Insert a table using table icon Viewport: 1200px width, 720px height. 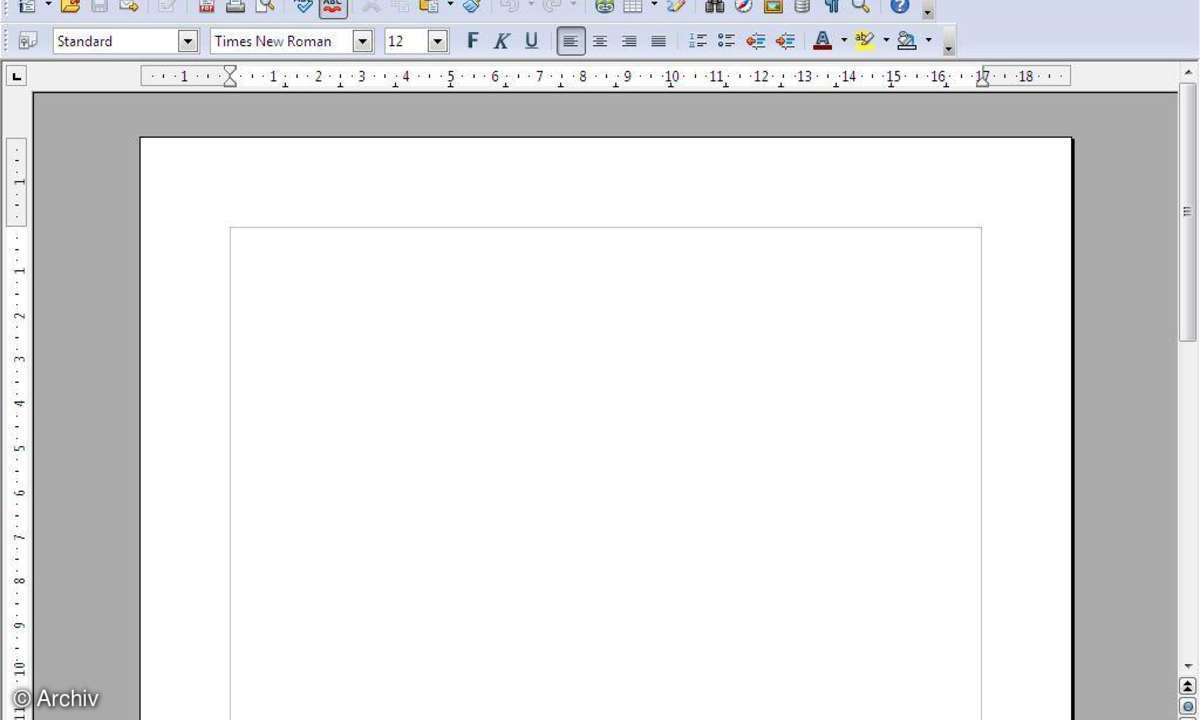pos(633,6)
